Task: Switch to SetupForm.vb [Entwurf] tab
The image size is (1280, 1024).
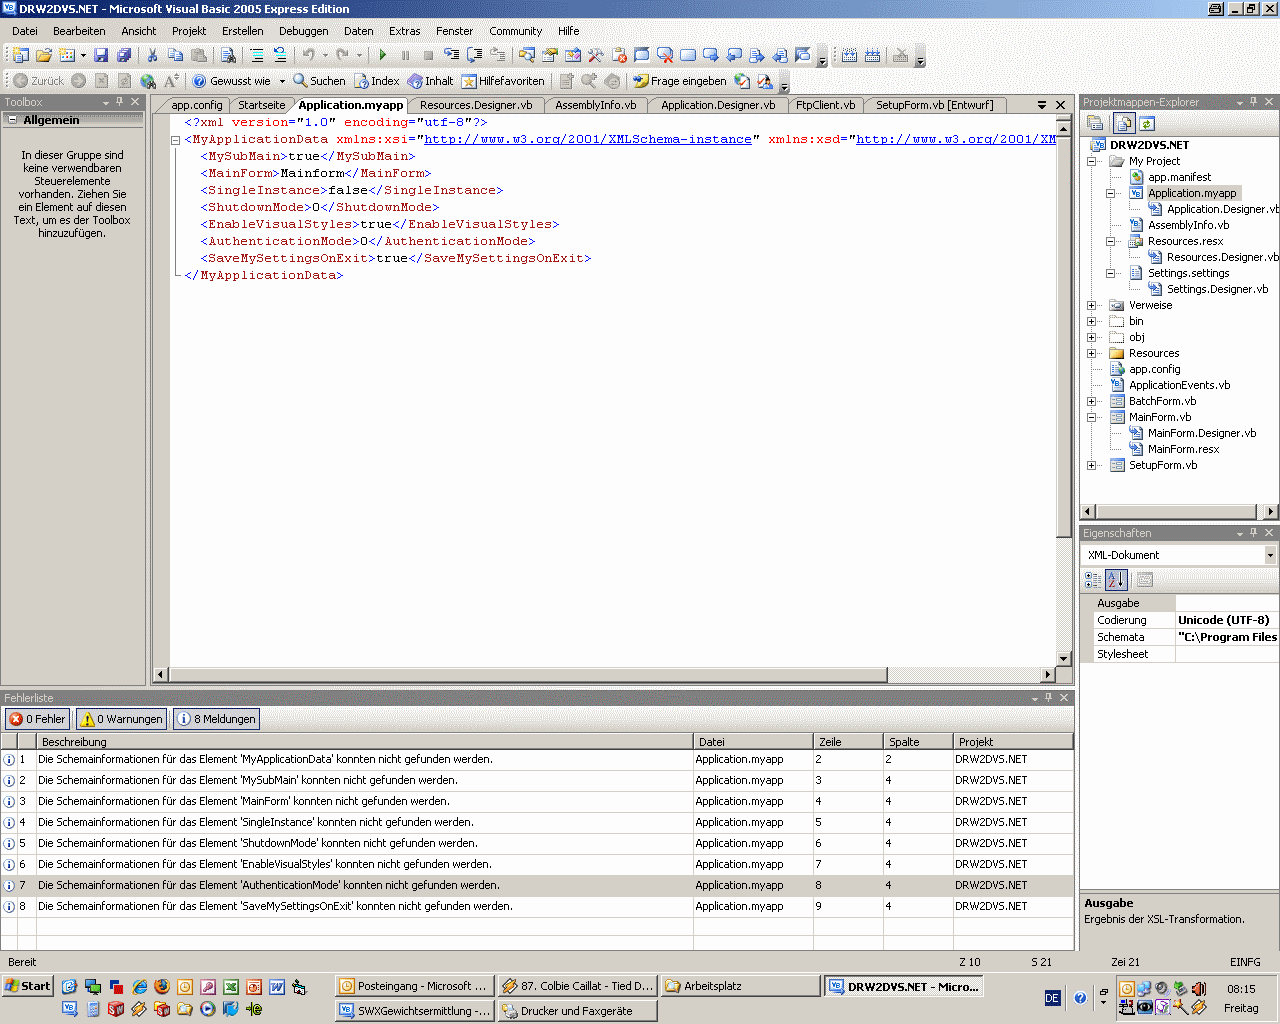Action: (935, 105)
